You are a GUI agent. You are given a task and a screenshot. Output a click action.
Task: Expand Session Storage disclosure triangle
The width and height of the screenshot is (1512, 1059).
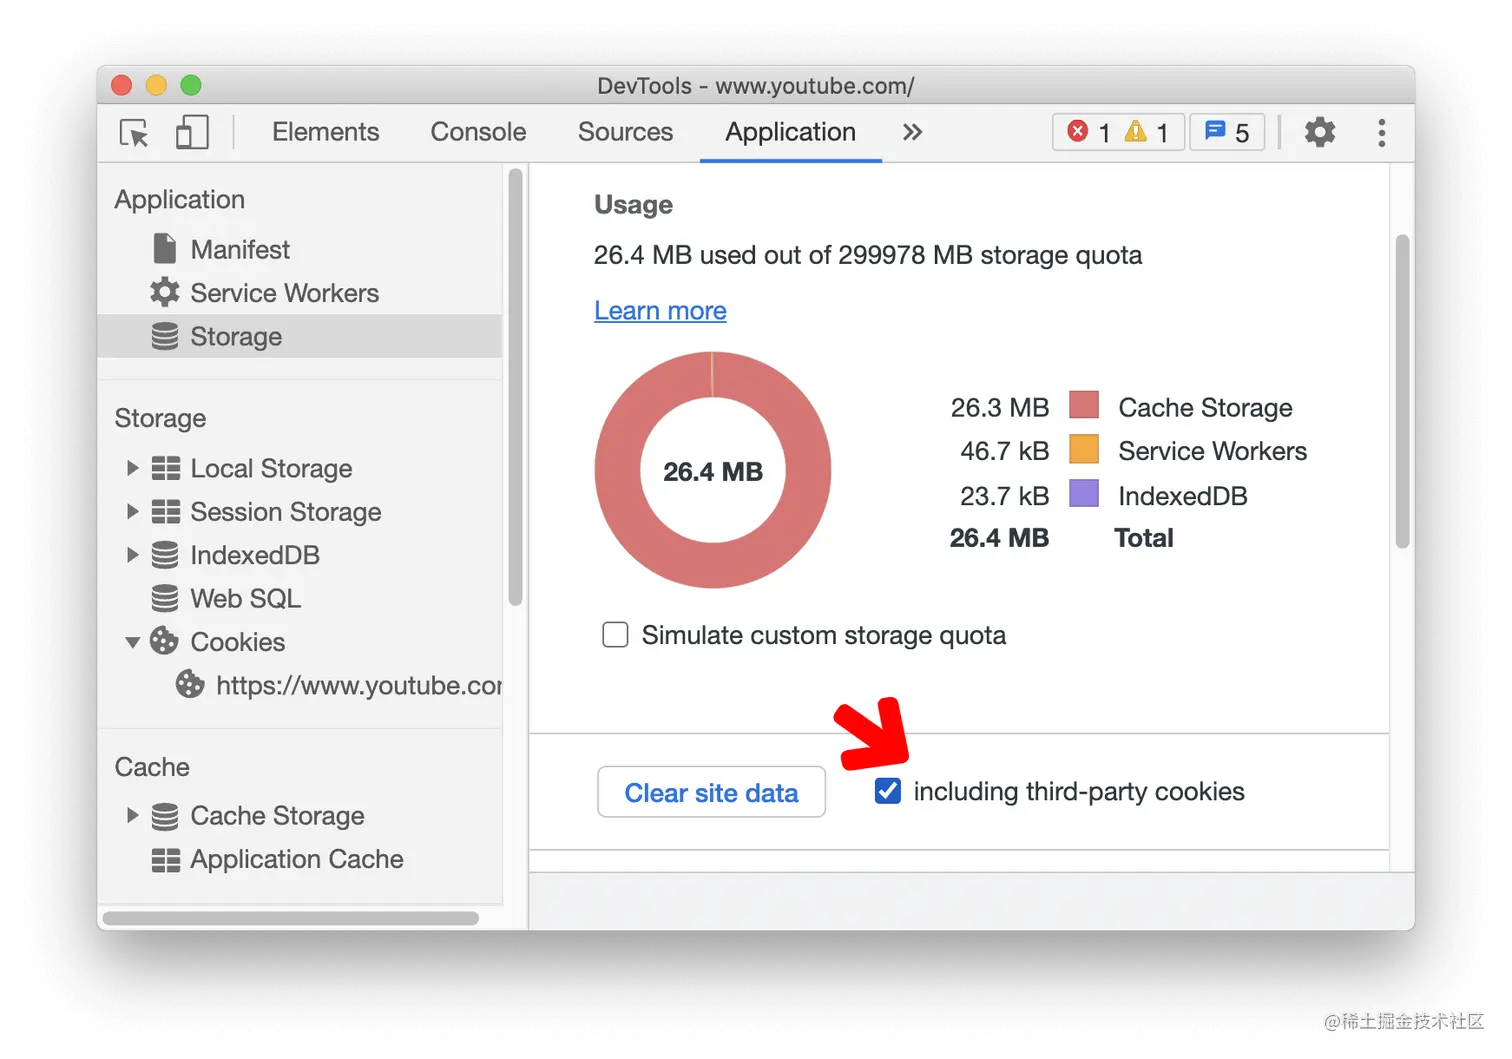tap(132, 511)
